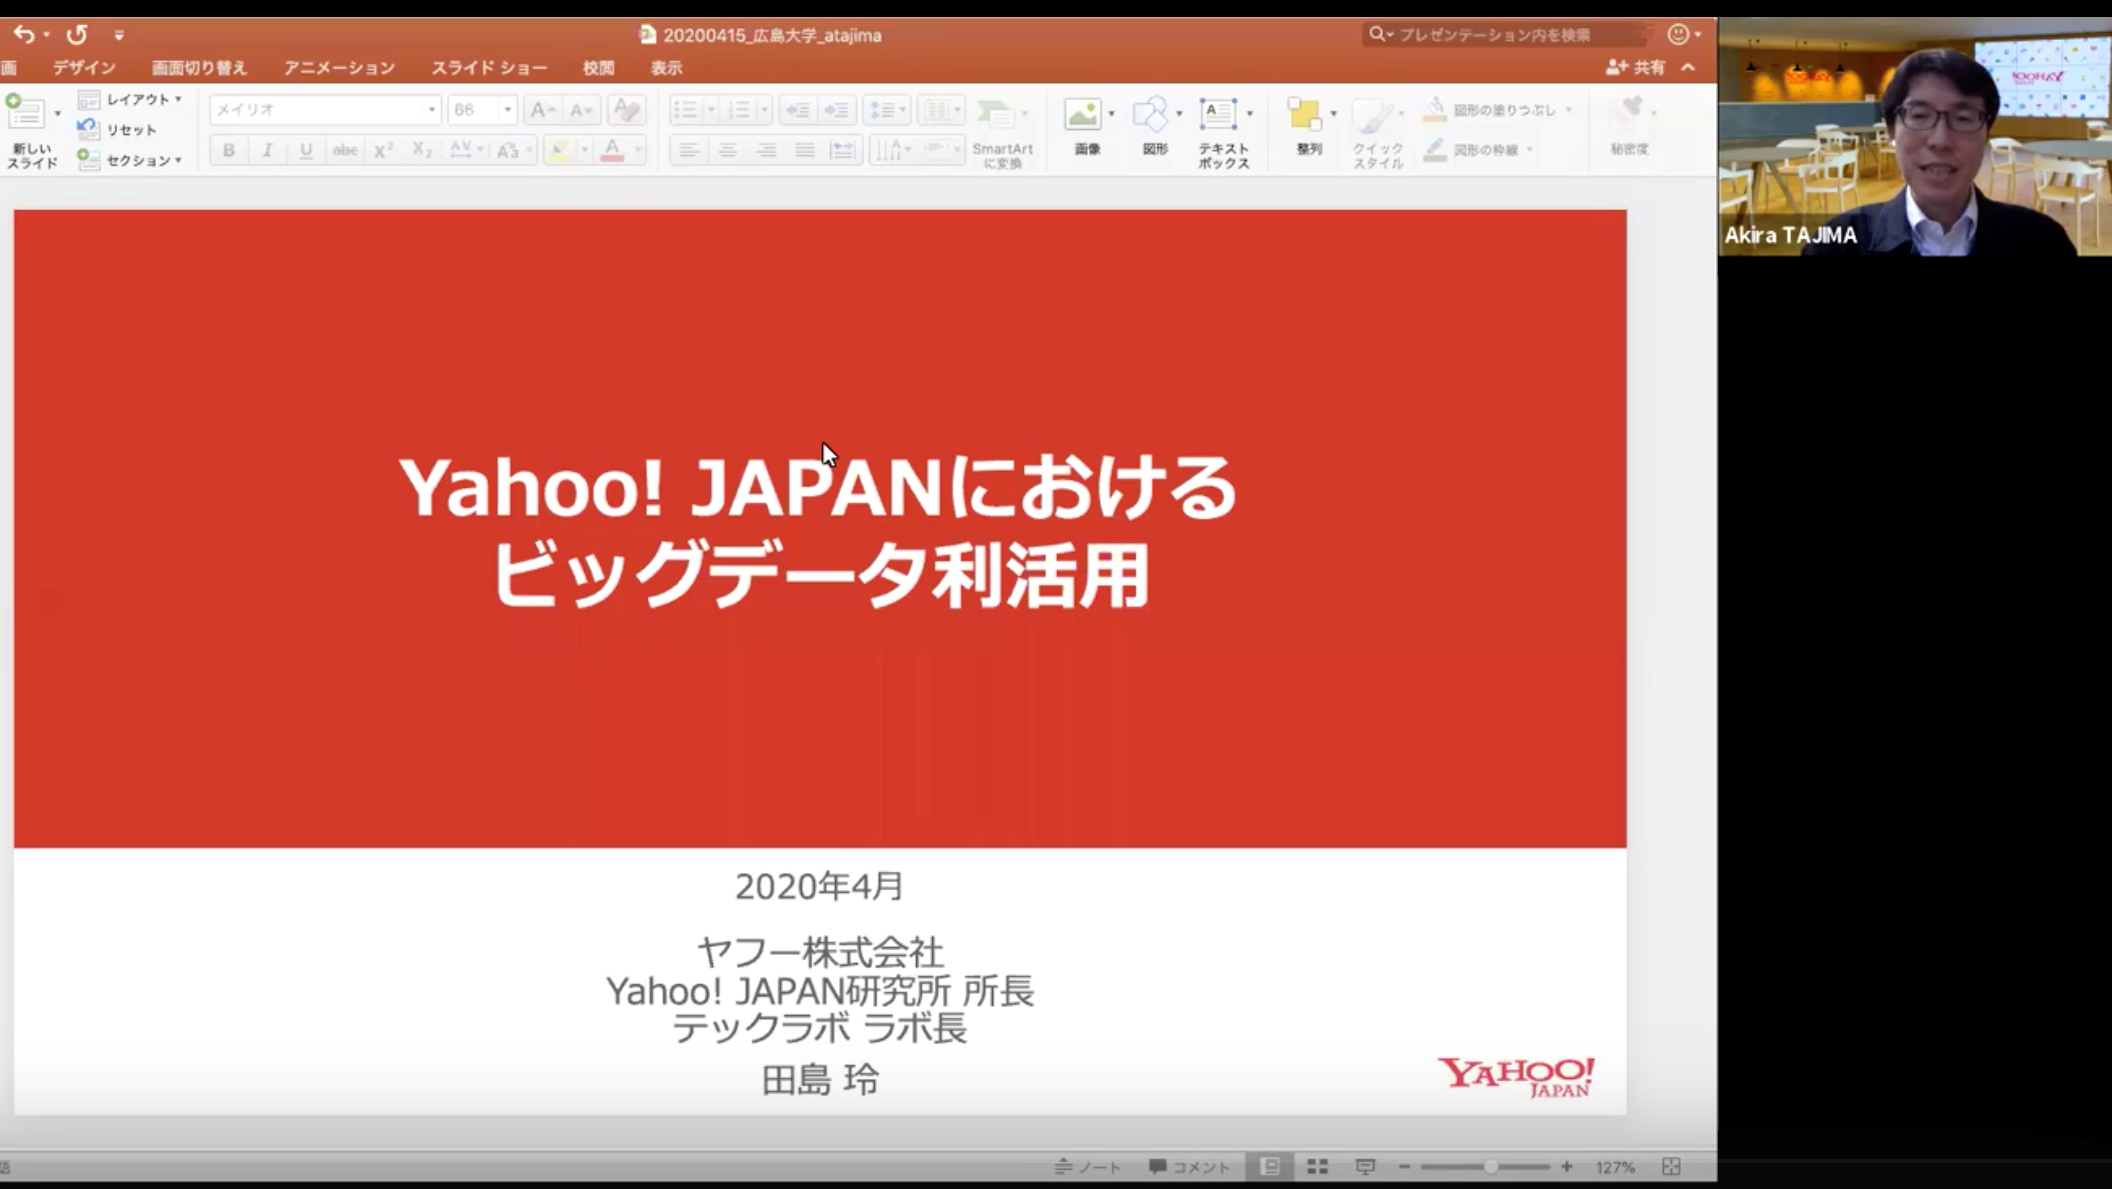Open the メイリオ font name combo box

pos(325,109)
